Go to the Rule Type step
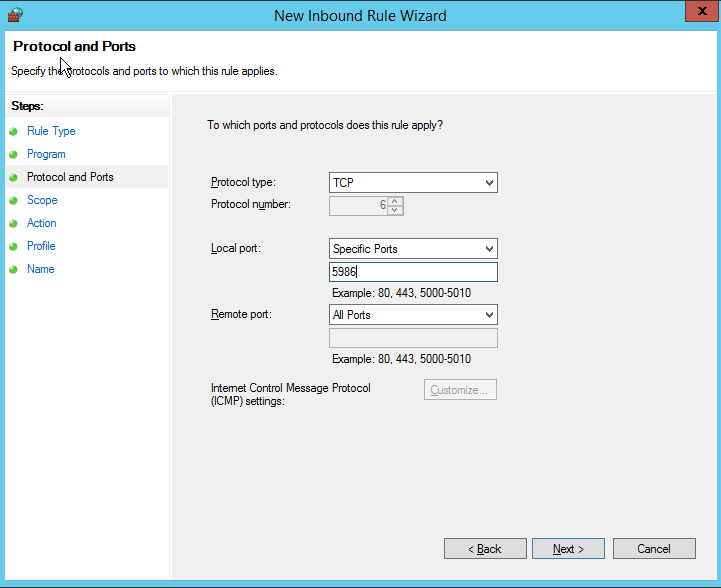 tap(51, 131)
